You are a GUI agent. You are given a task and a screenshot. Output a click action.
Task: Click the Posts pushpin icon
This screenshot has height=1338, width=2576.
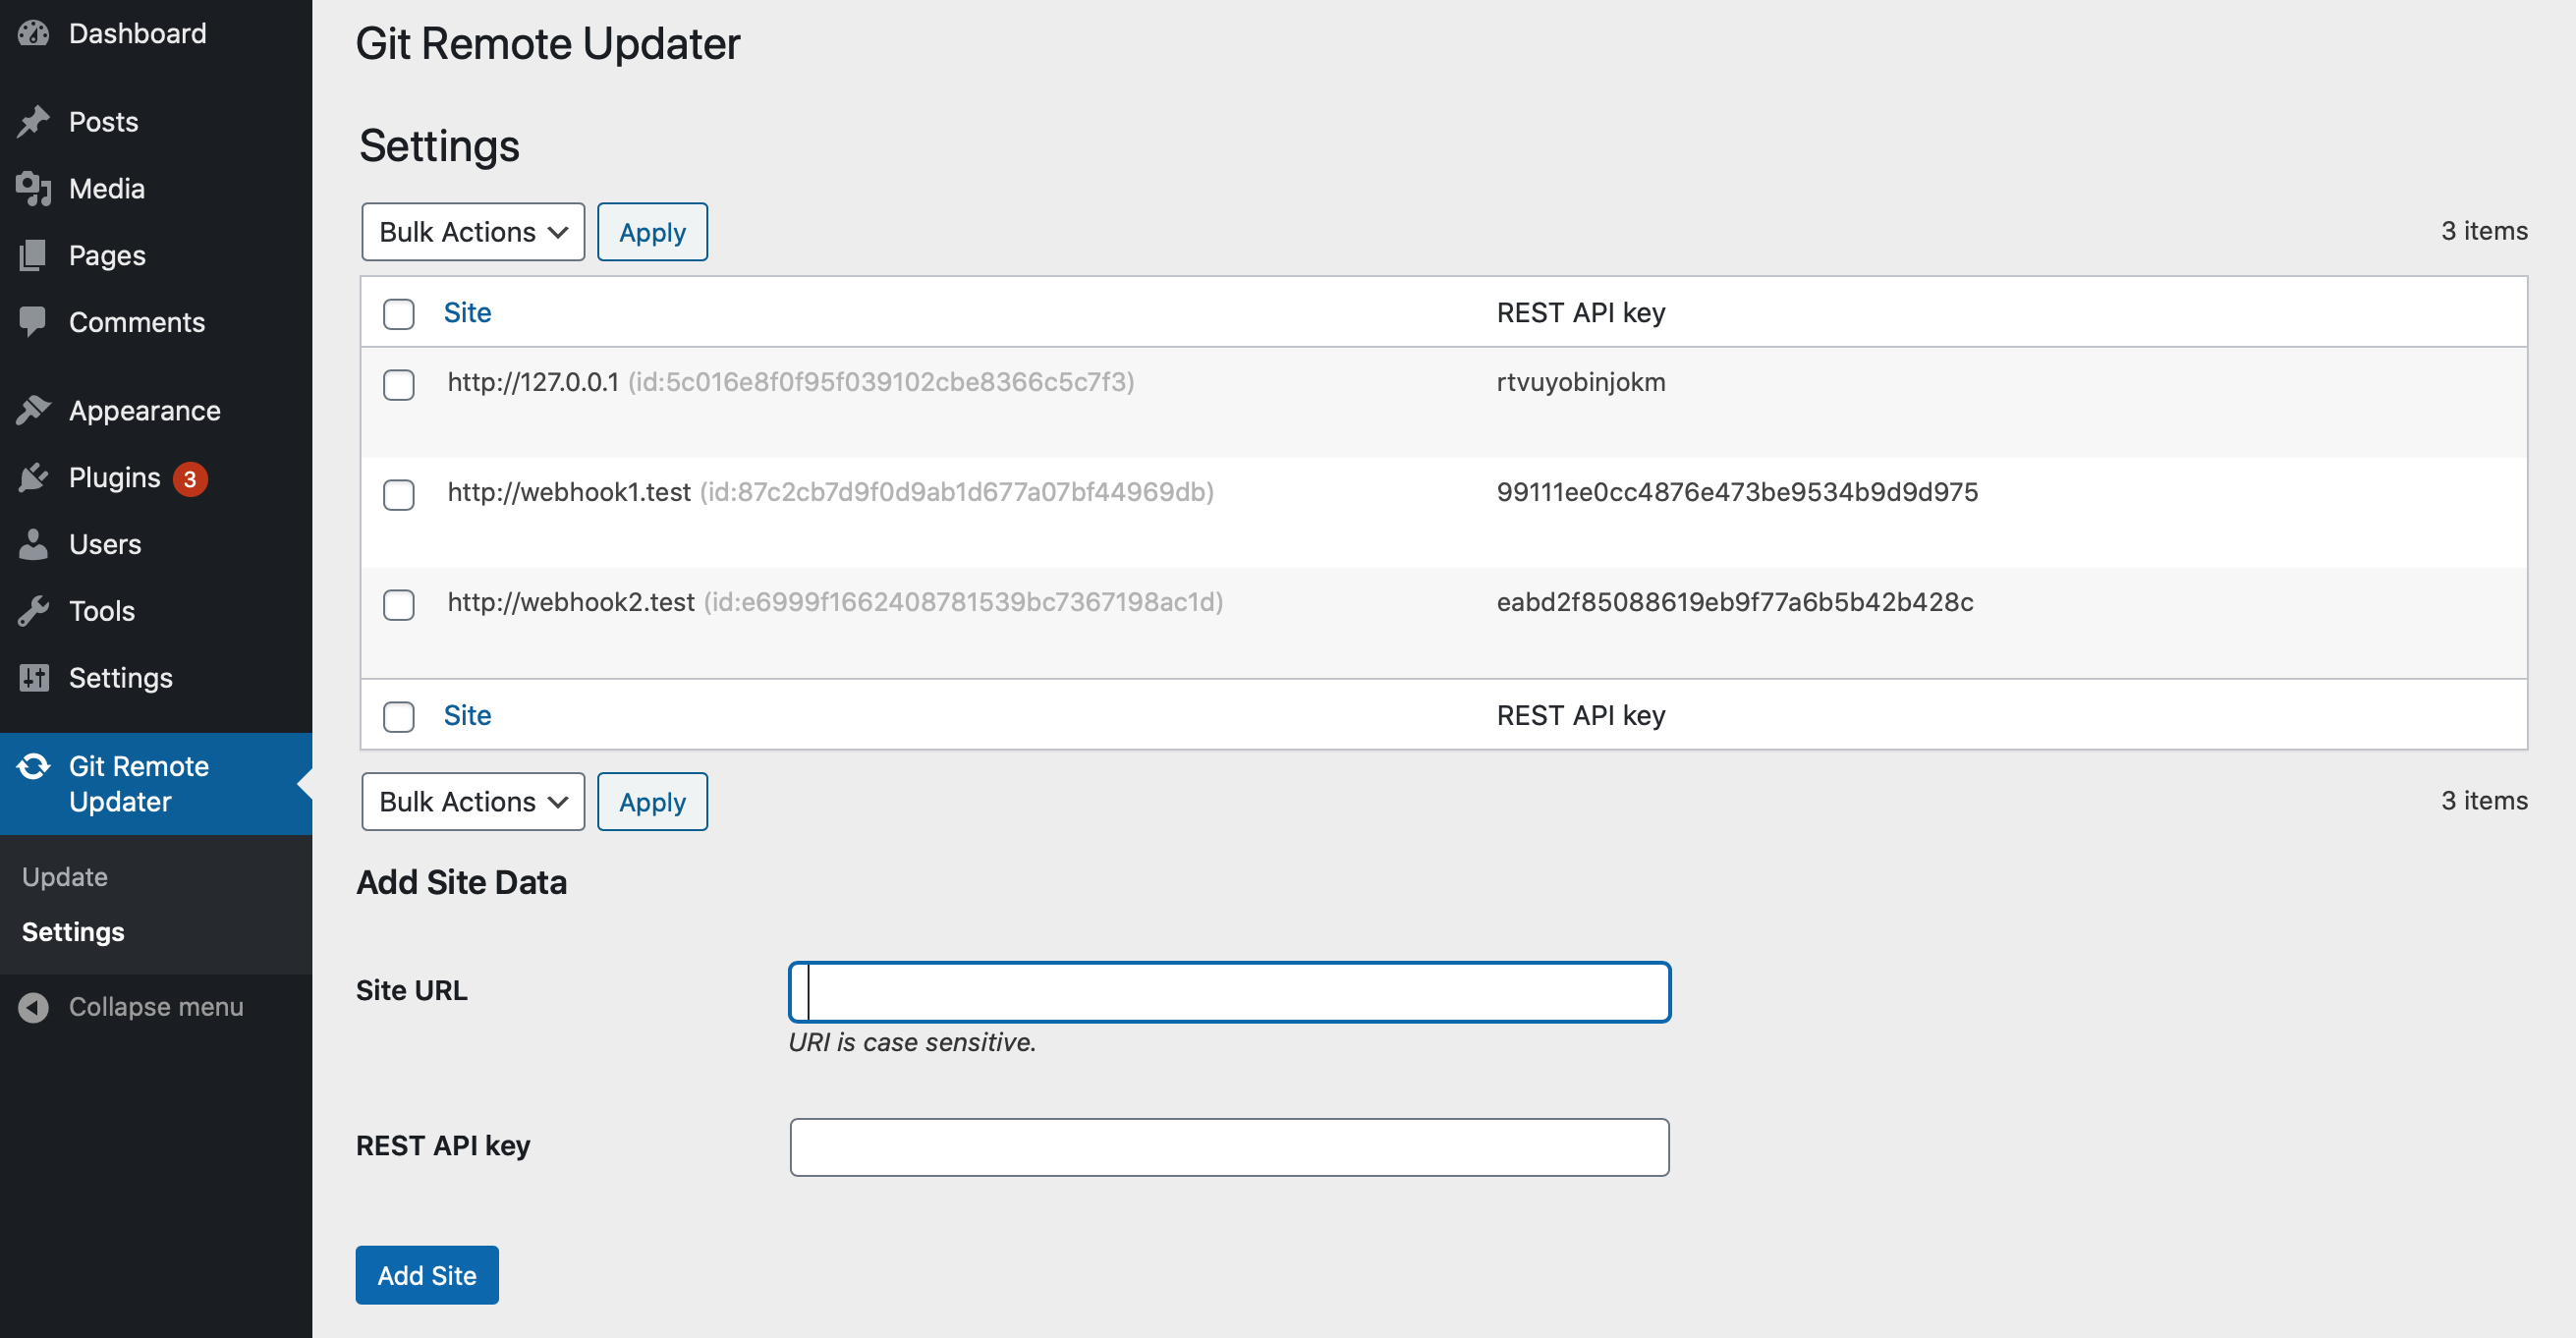33,122
